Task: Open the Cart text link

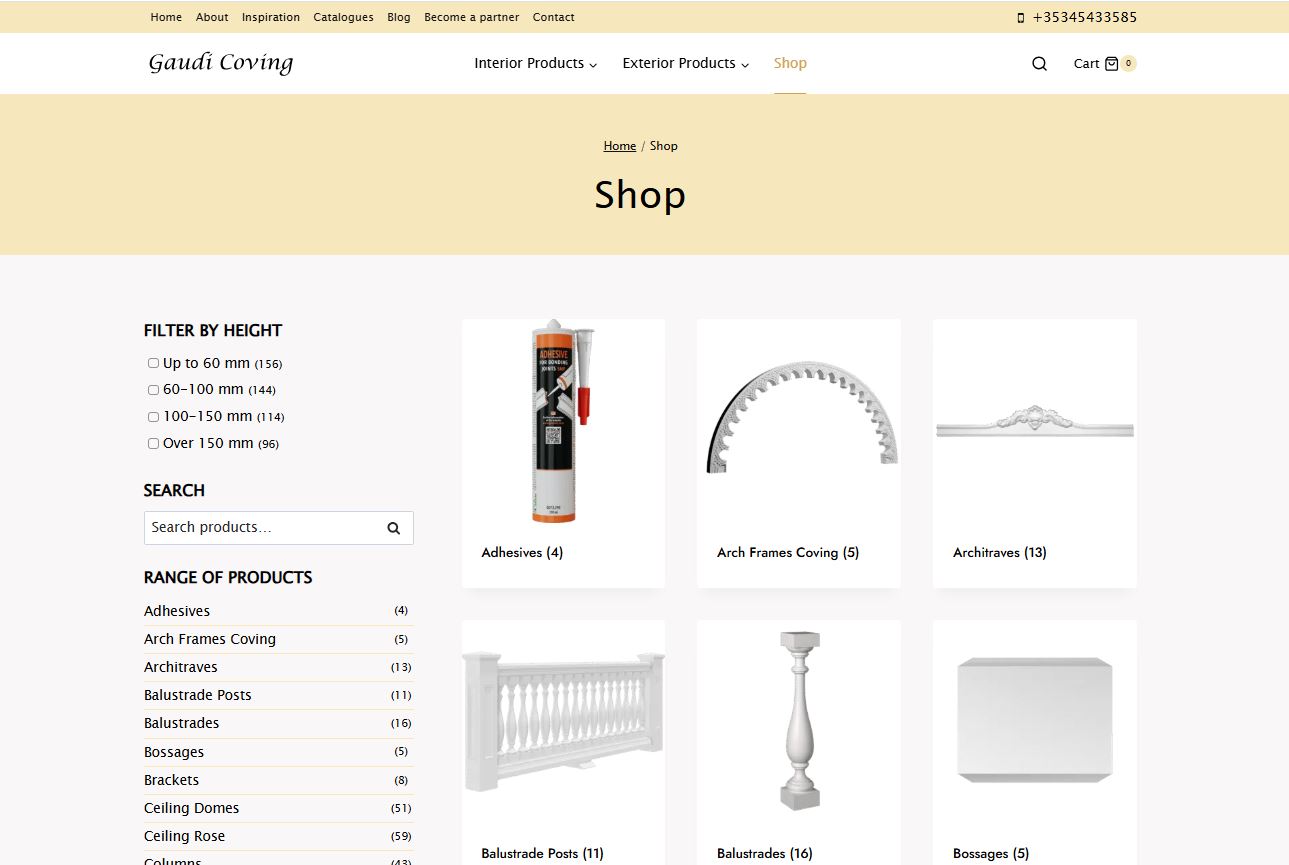Action: pyautogui.click(x=1086, y=64)
